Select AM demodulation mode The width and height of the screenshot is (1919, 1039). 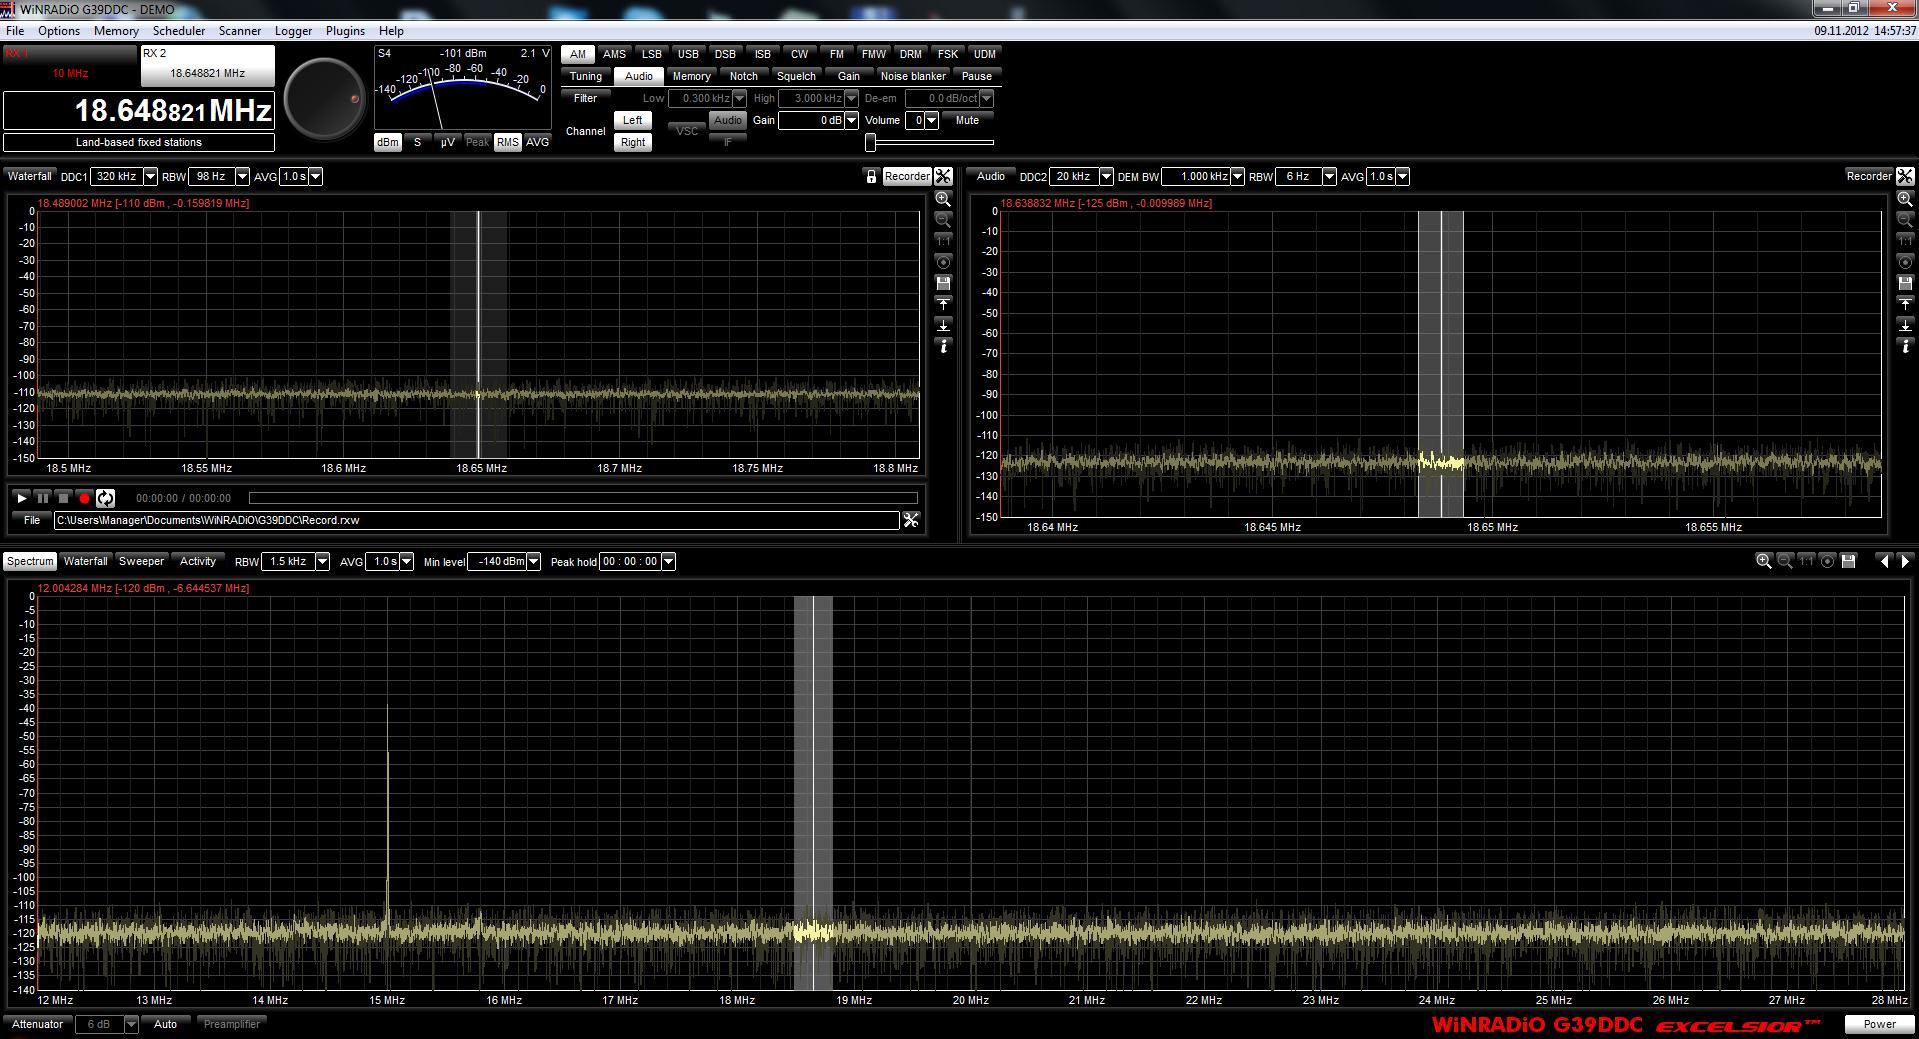click(578, 54)
